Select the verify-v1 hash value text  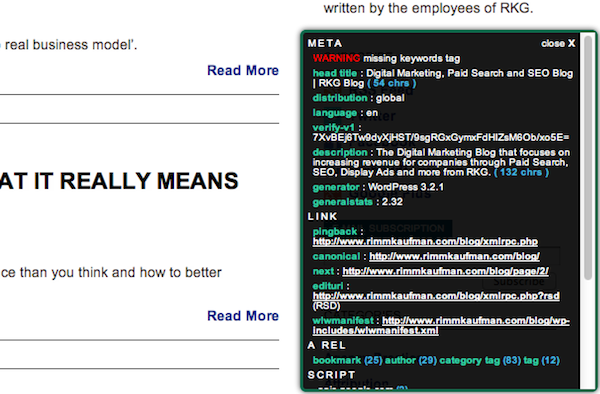(x=441, y=137)
